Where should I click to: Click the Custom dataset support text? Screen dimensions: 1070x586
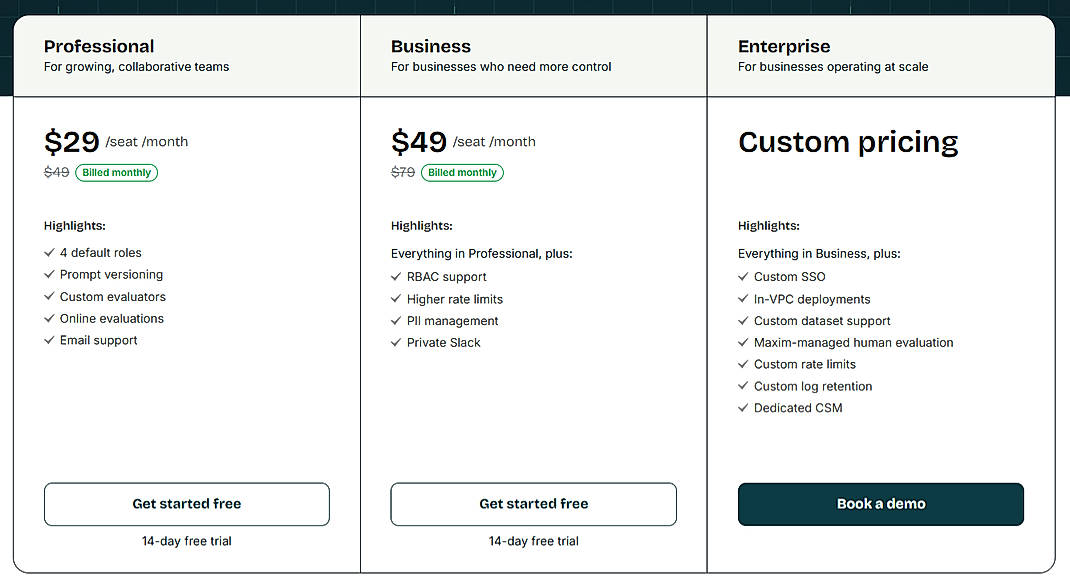point(822,321)
